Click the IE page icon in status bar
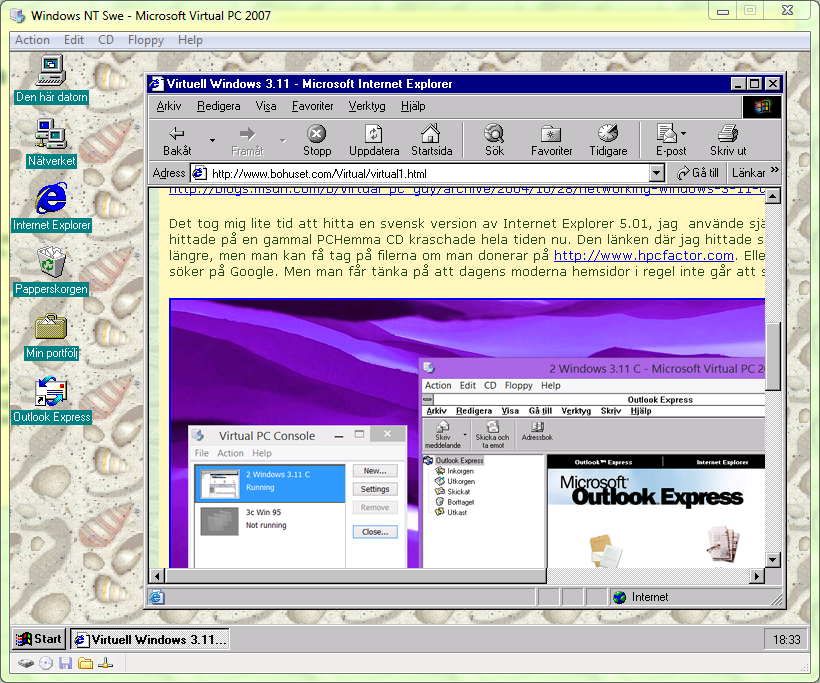Viewport: 820px width, 683px height. tap(156, 597)
